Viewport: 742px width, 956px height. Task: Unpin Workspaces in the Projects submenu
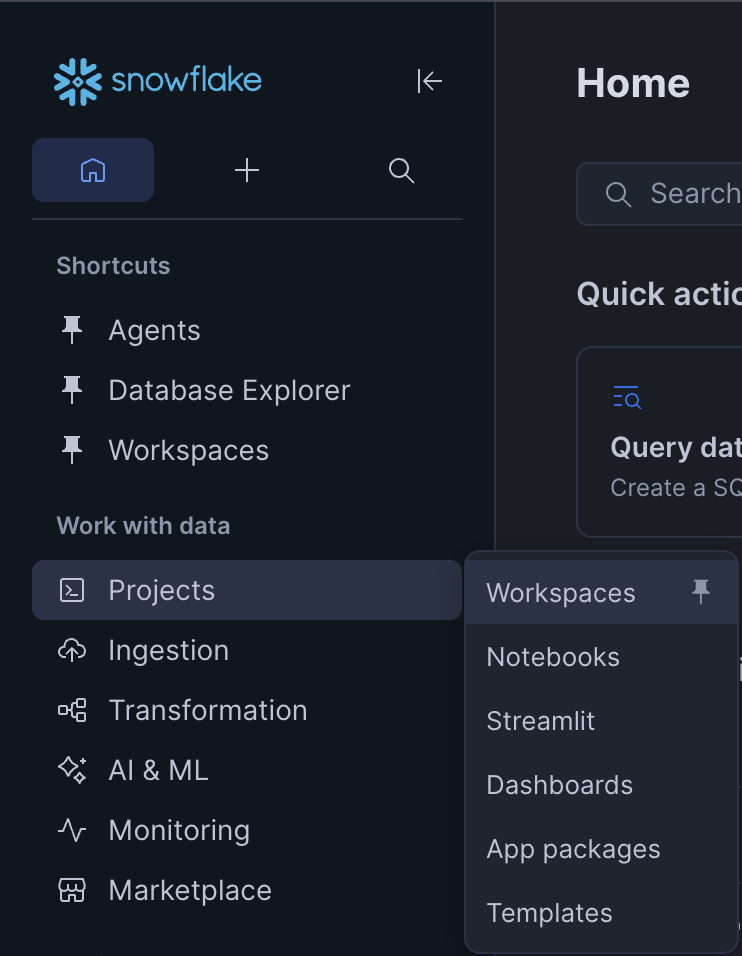pyautogui.click(x=701, y=592)
